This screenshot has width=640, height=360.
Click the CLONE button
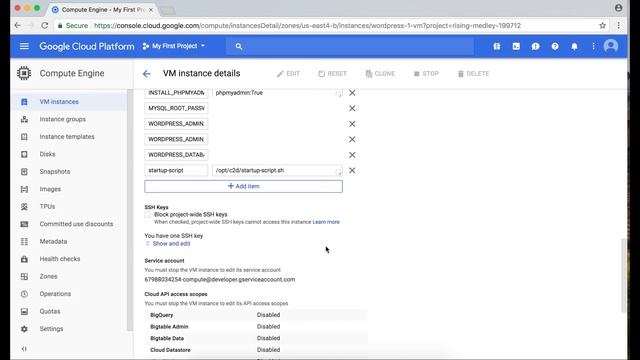pos(380,74)
